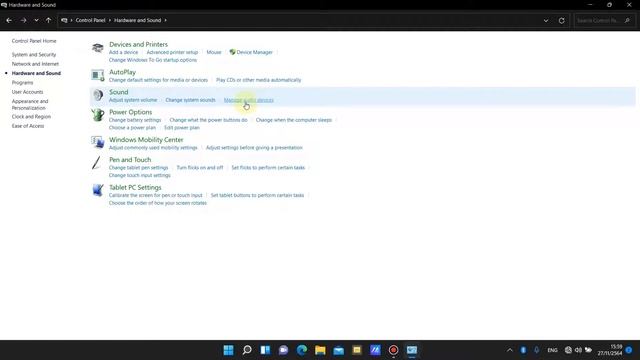
Task: Click the ENG language indicator
Action: pos(552,350)
